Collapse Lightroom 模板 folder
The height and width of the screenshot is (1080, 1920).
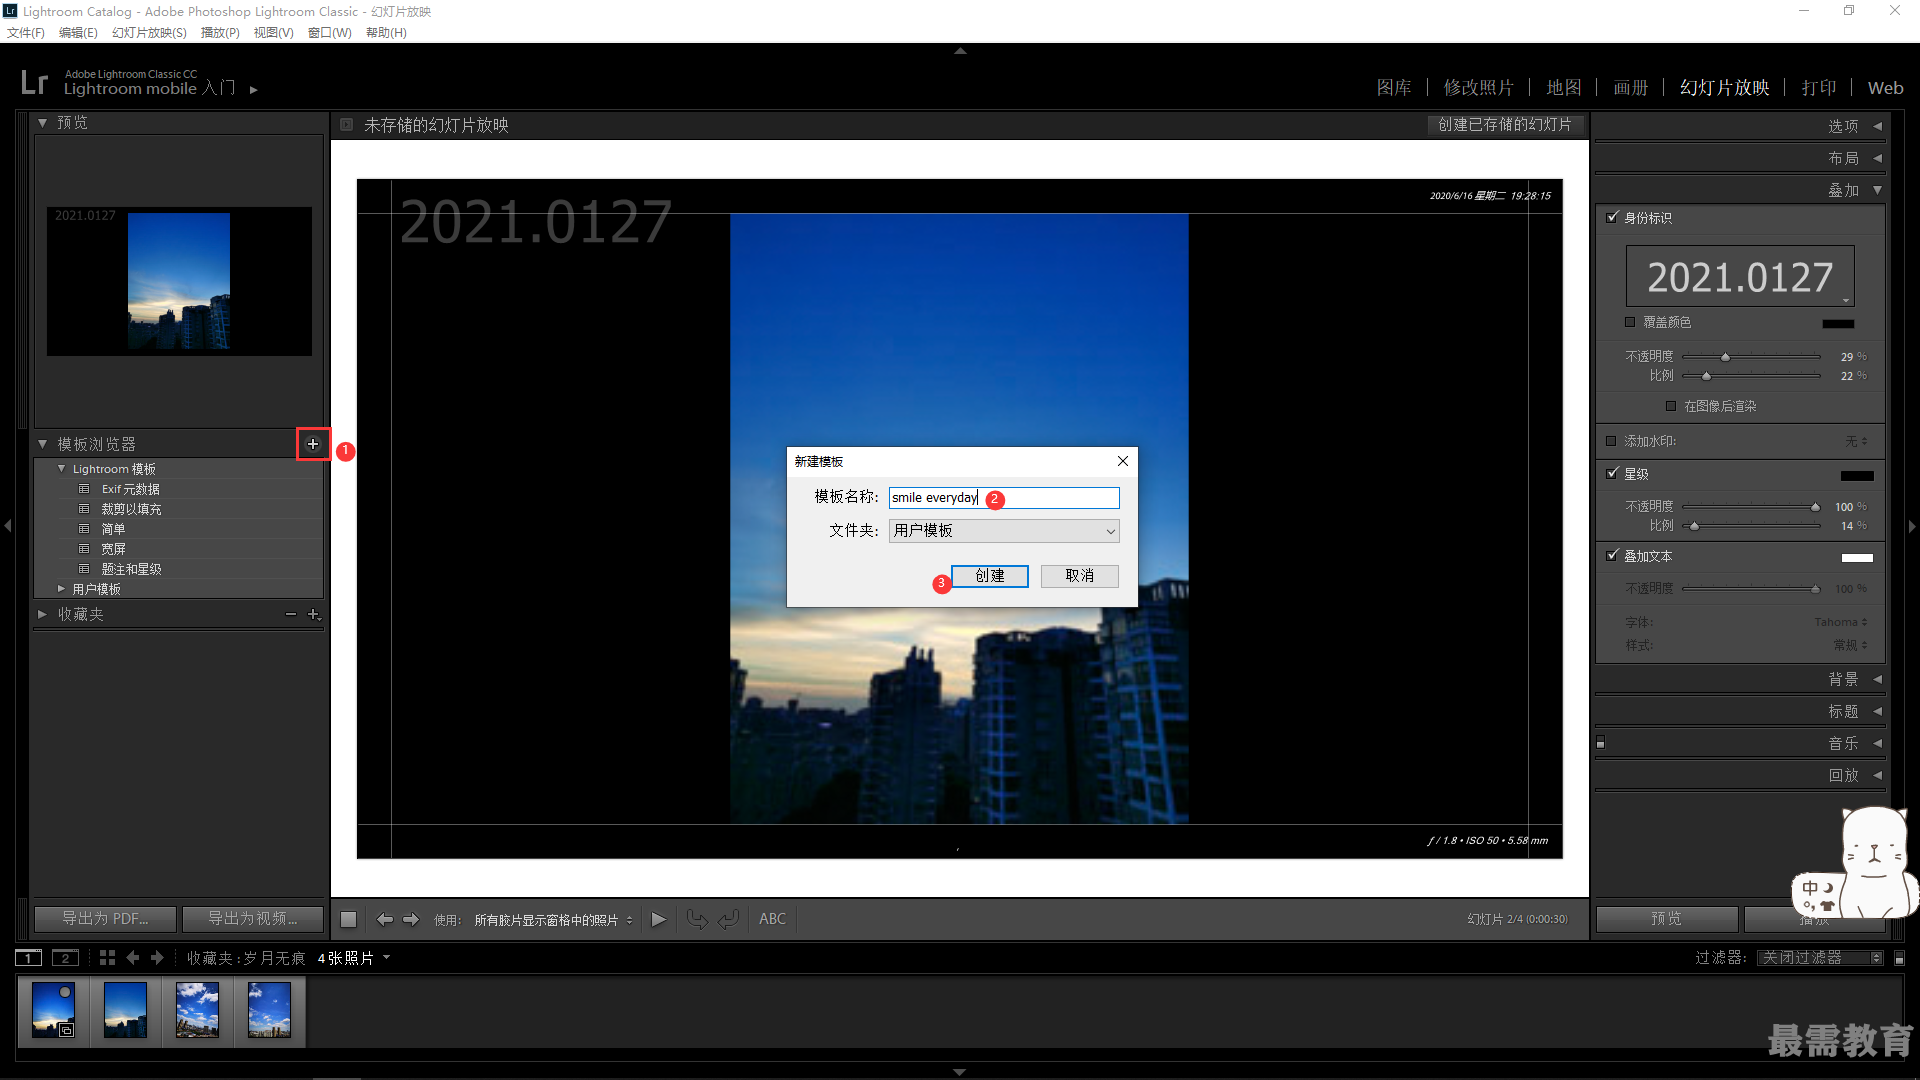[x=61, y=469]
